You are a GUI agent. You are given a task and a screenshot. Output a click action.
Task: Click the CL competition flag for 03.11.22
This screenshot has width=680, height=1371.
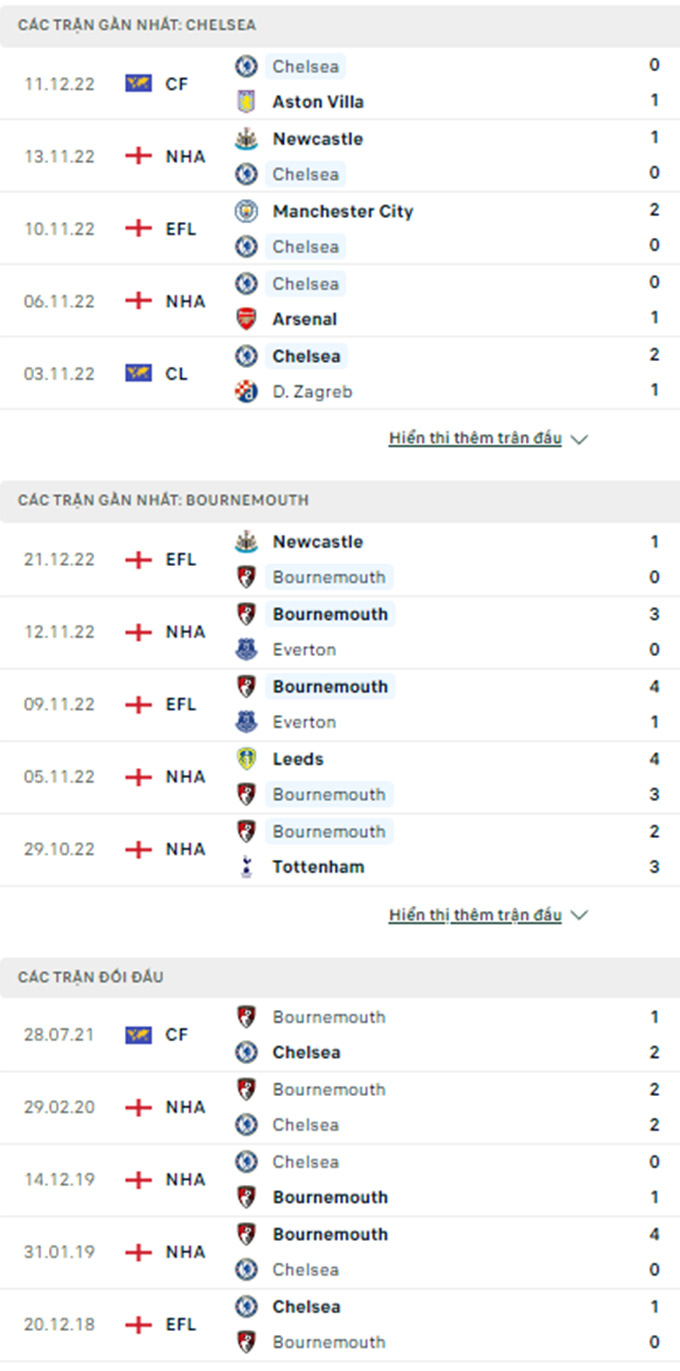[x=138, y=373]
